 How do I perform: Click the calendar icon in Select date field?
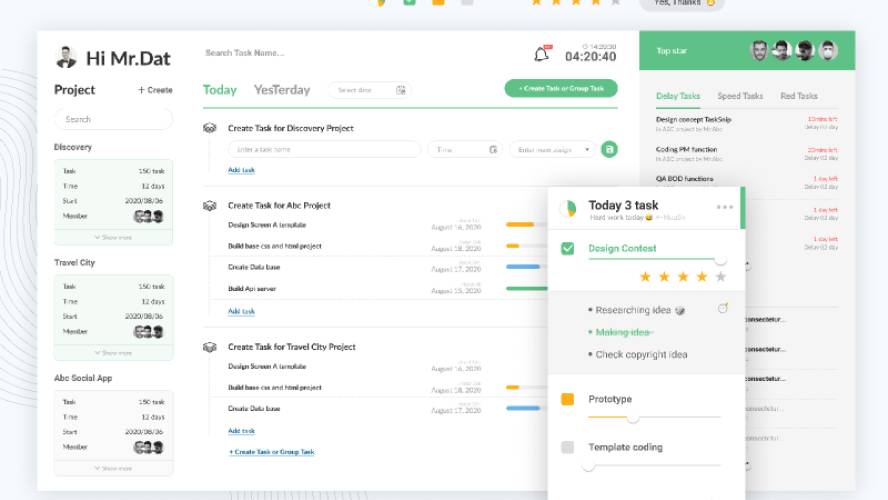pyautogui.click(x=401, y=90)
